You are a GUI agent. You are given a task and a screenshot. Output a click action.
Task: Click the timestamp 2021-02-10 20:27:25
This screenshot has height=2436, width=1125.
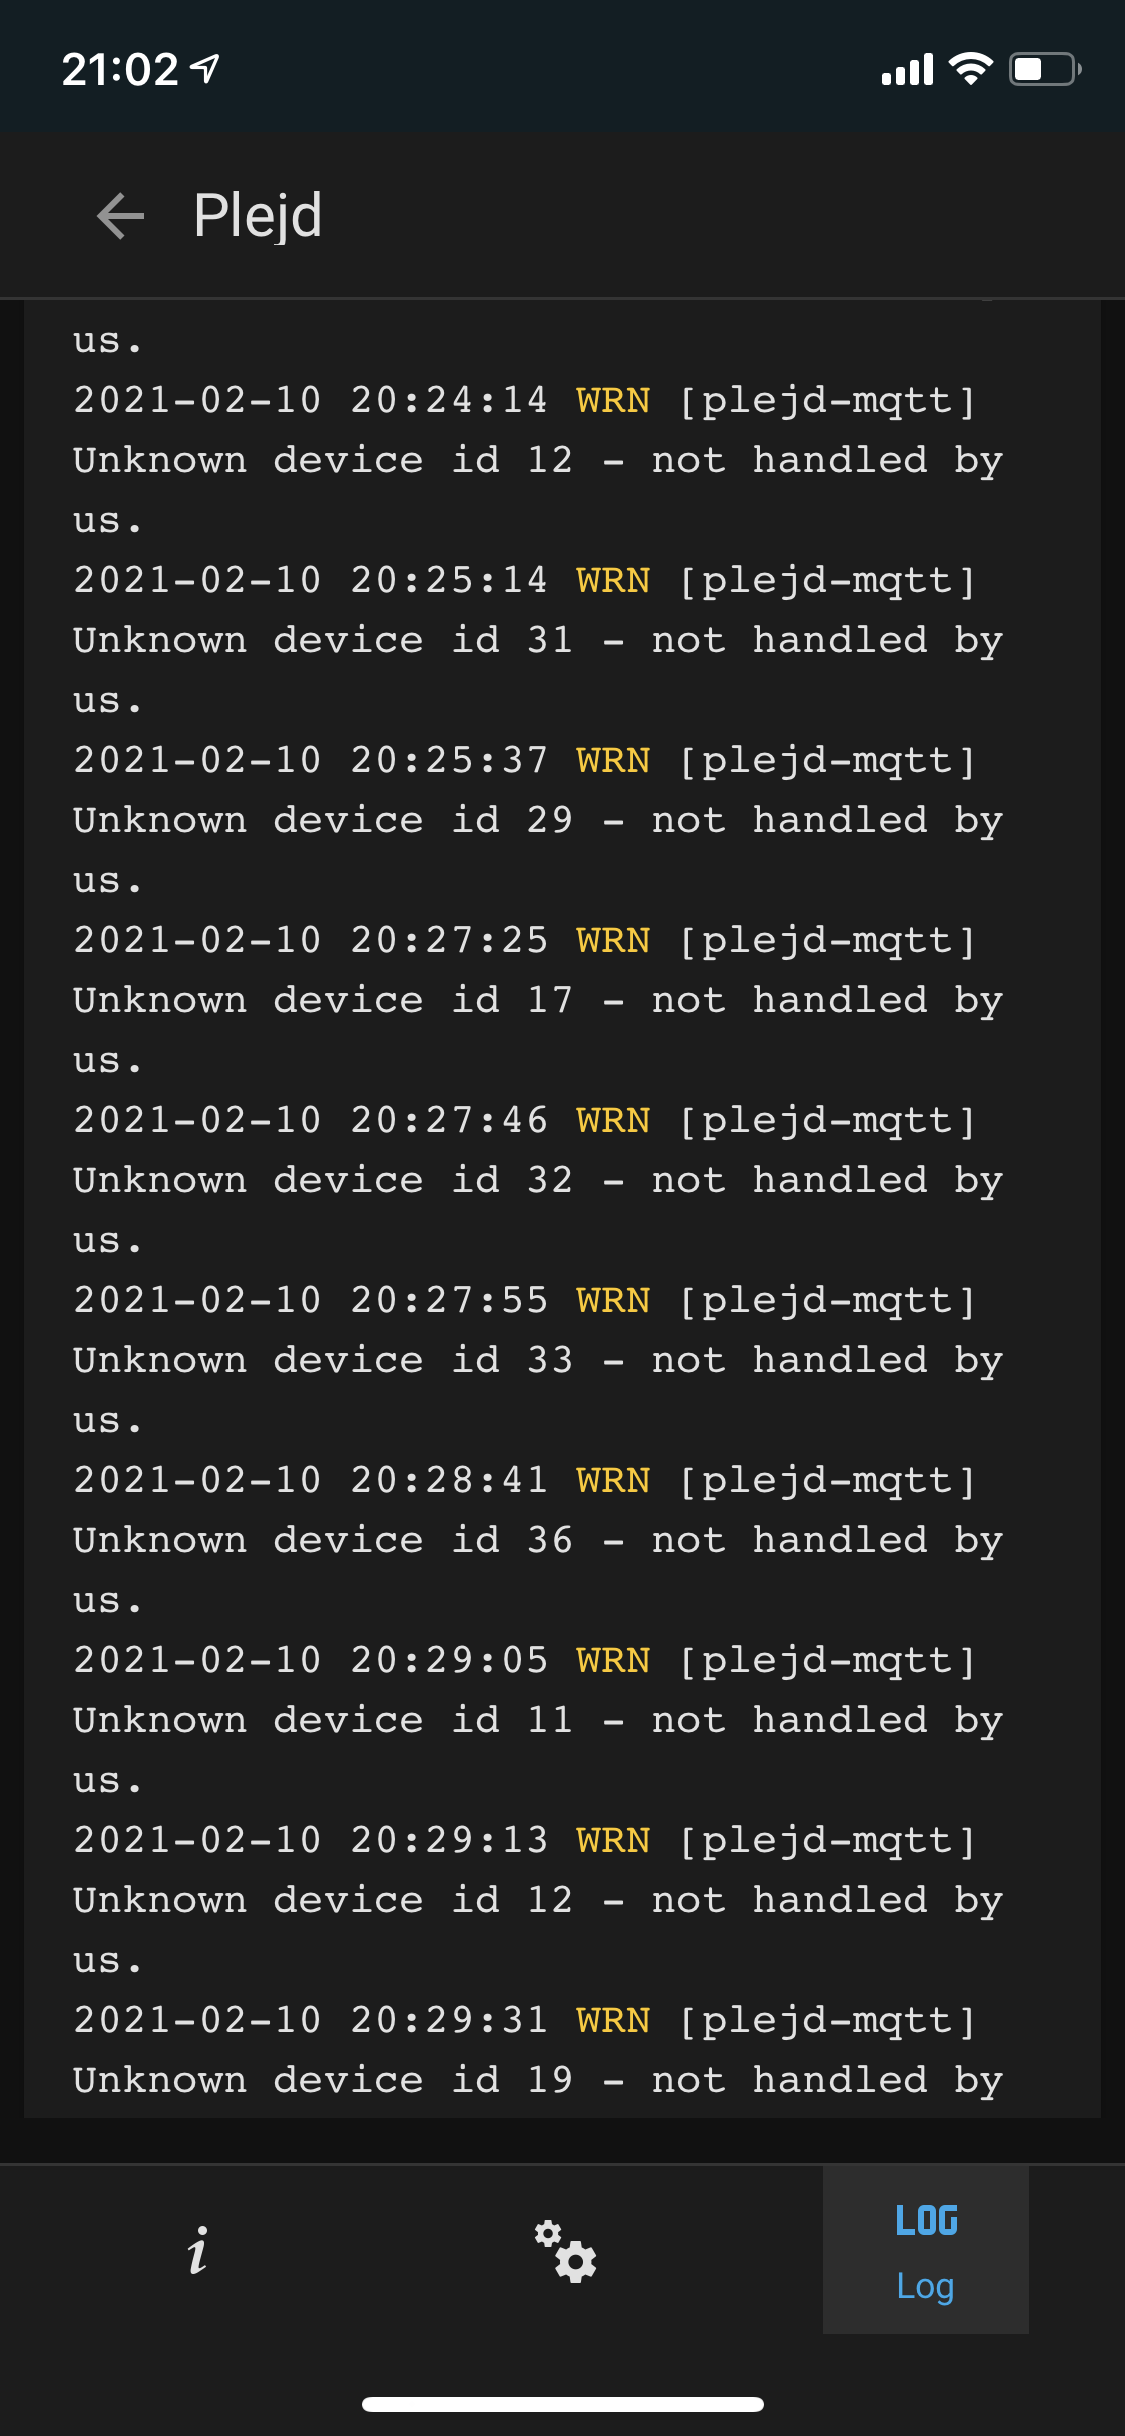pyautogui.click(x=310, y=940)
